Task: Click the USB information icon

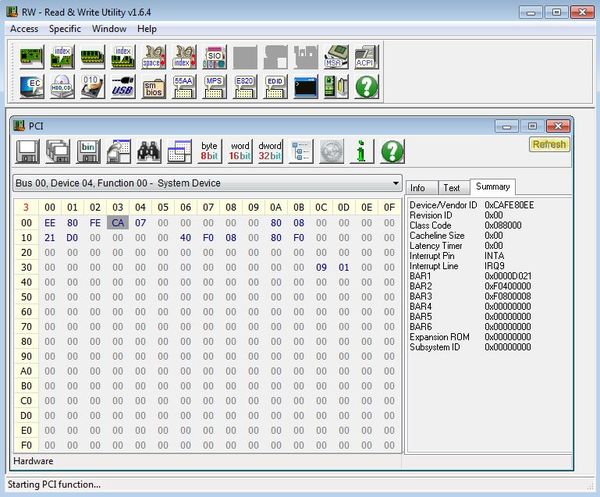Action: point(123,87)
